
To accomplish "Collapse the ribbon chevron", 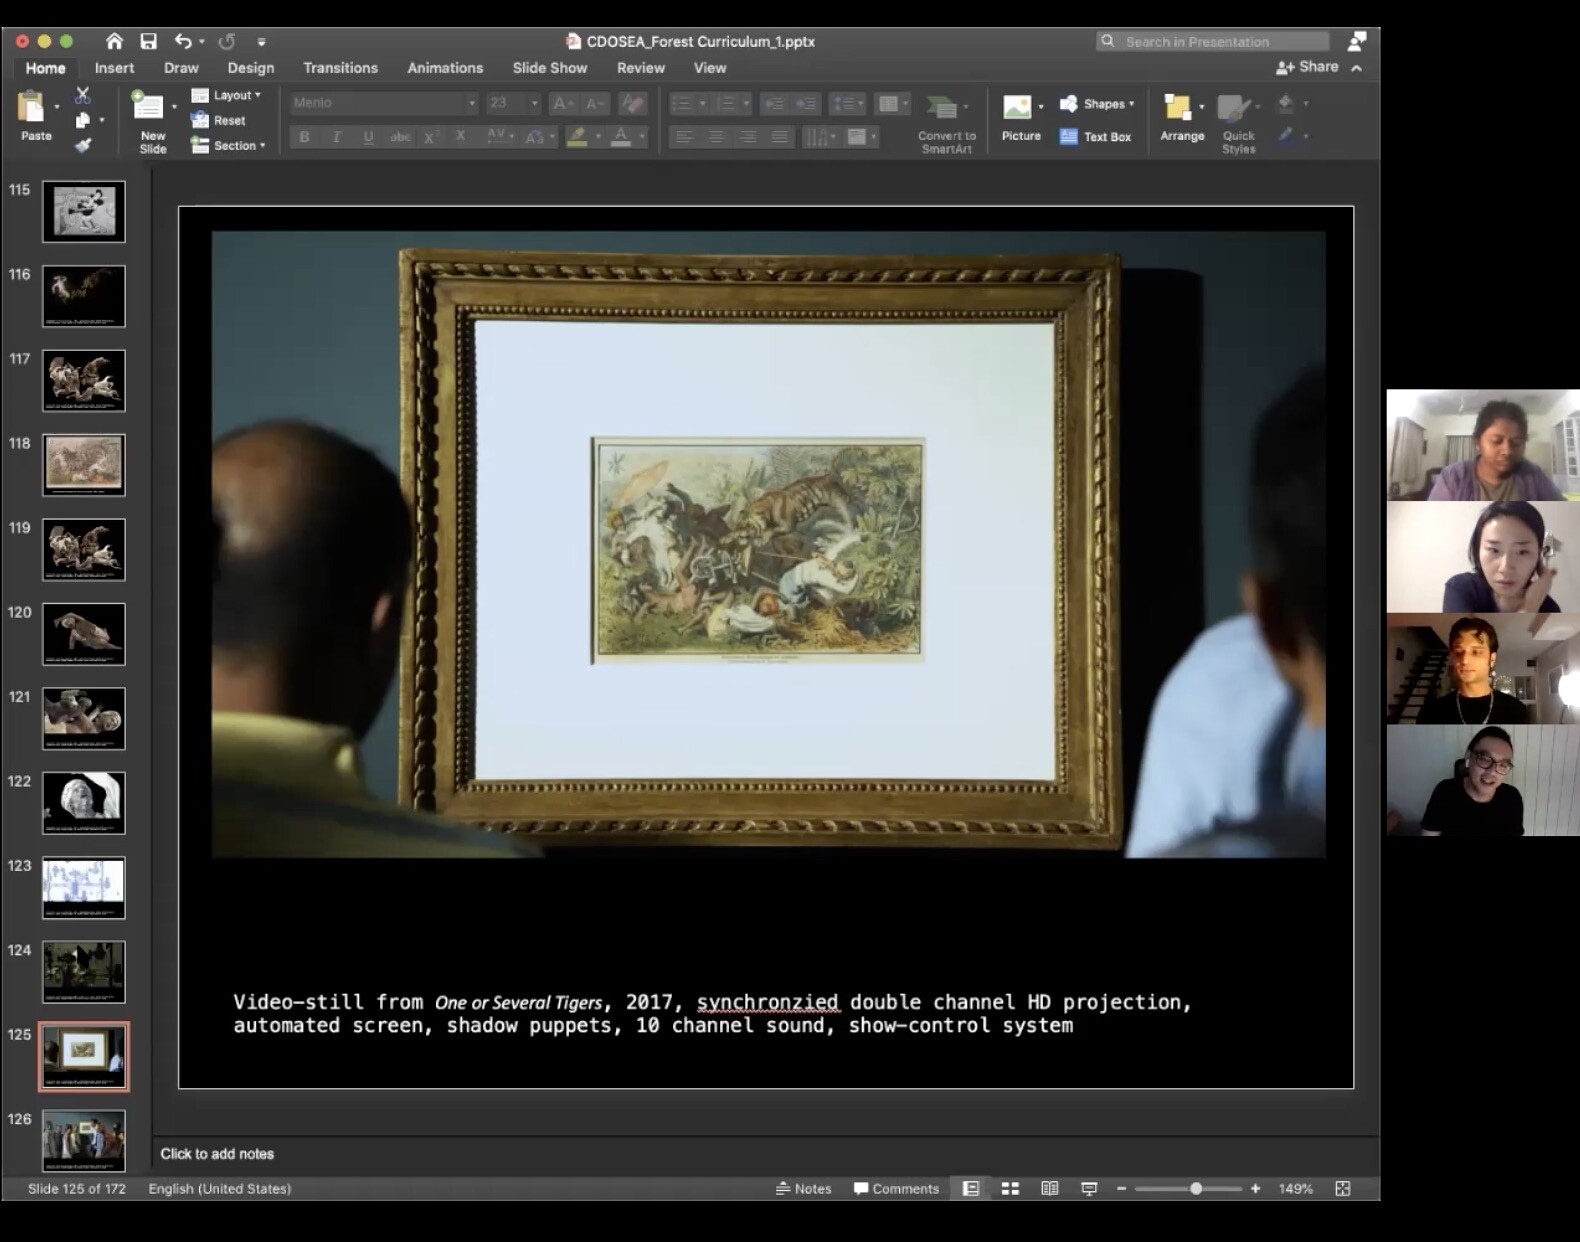I will (1356, 68).
